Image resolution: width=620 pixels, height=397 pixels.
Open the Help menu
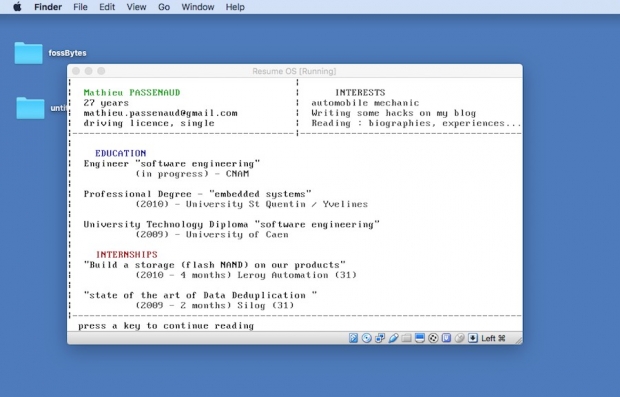(235, 7)
